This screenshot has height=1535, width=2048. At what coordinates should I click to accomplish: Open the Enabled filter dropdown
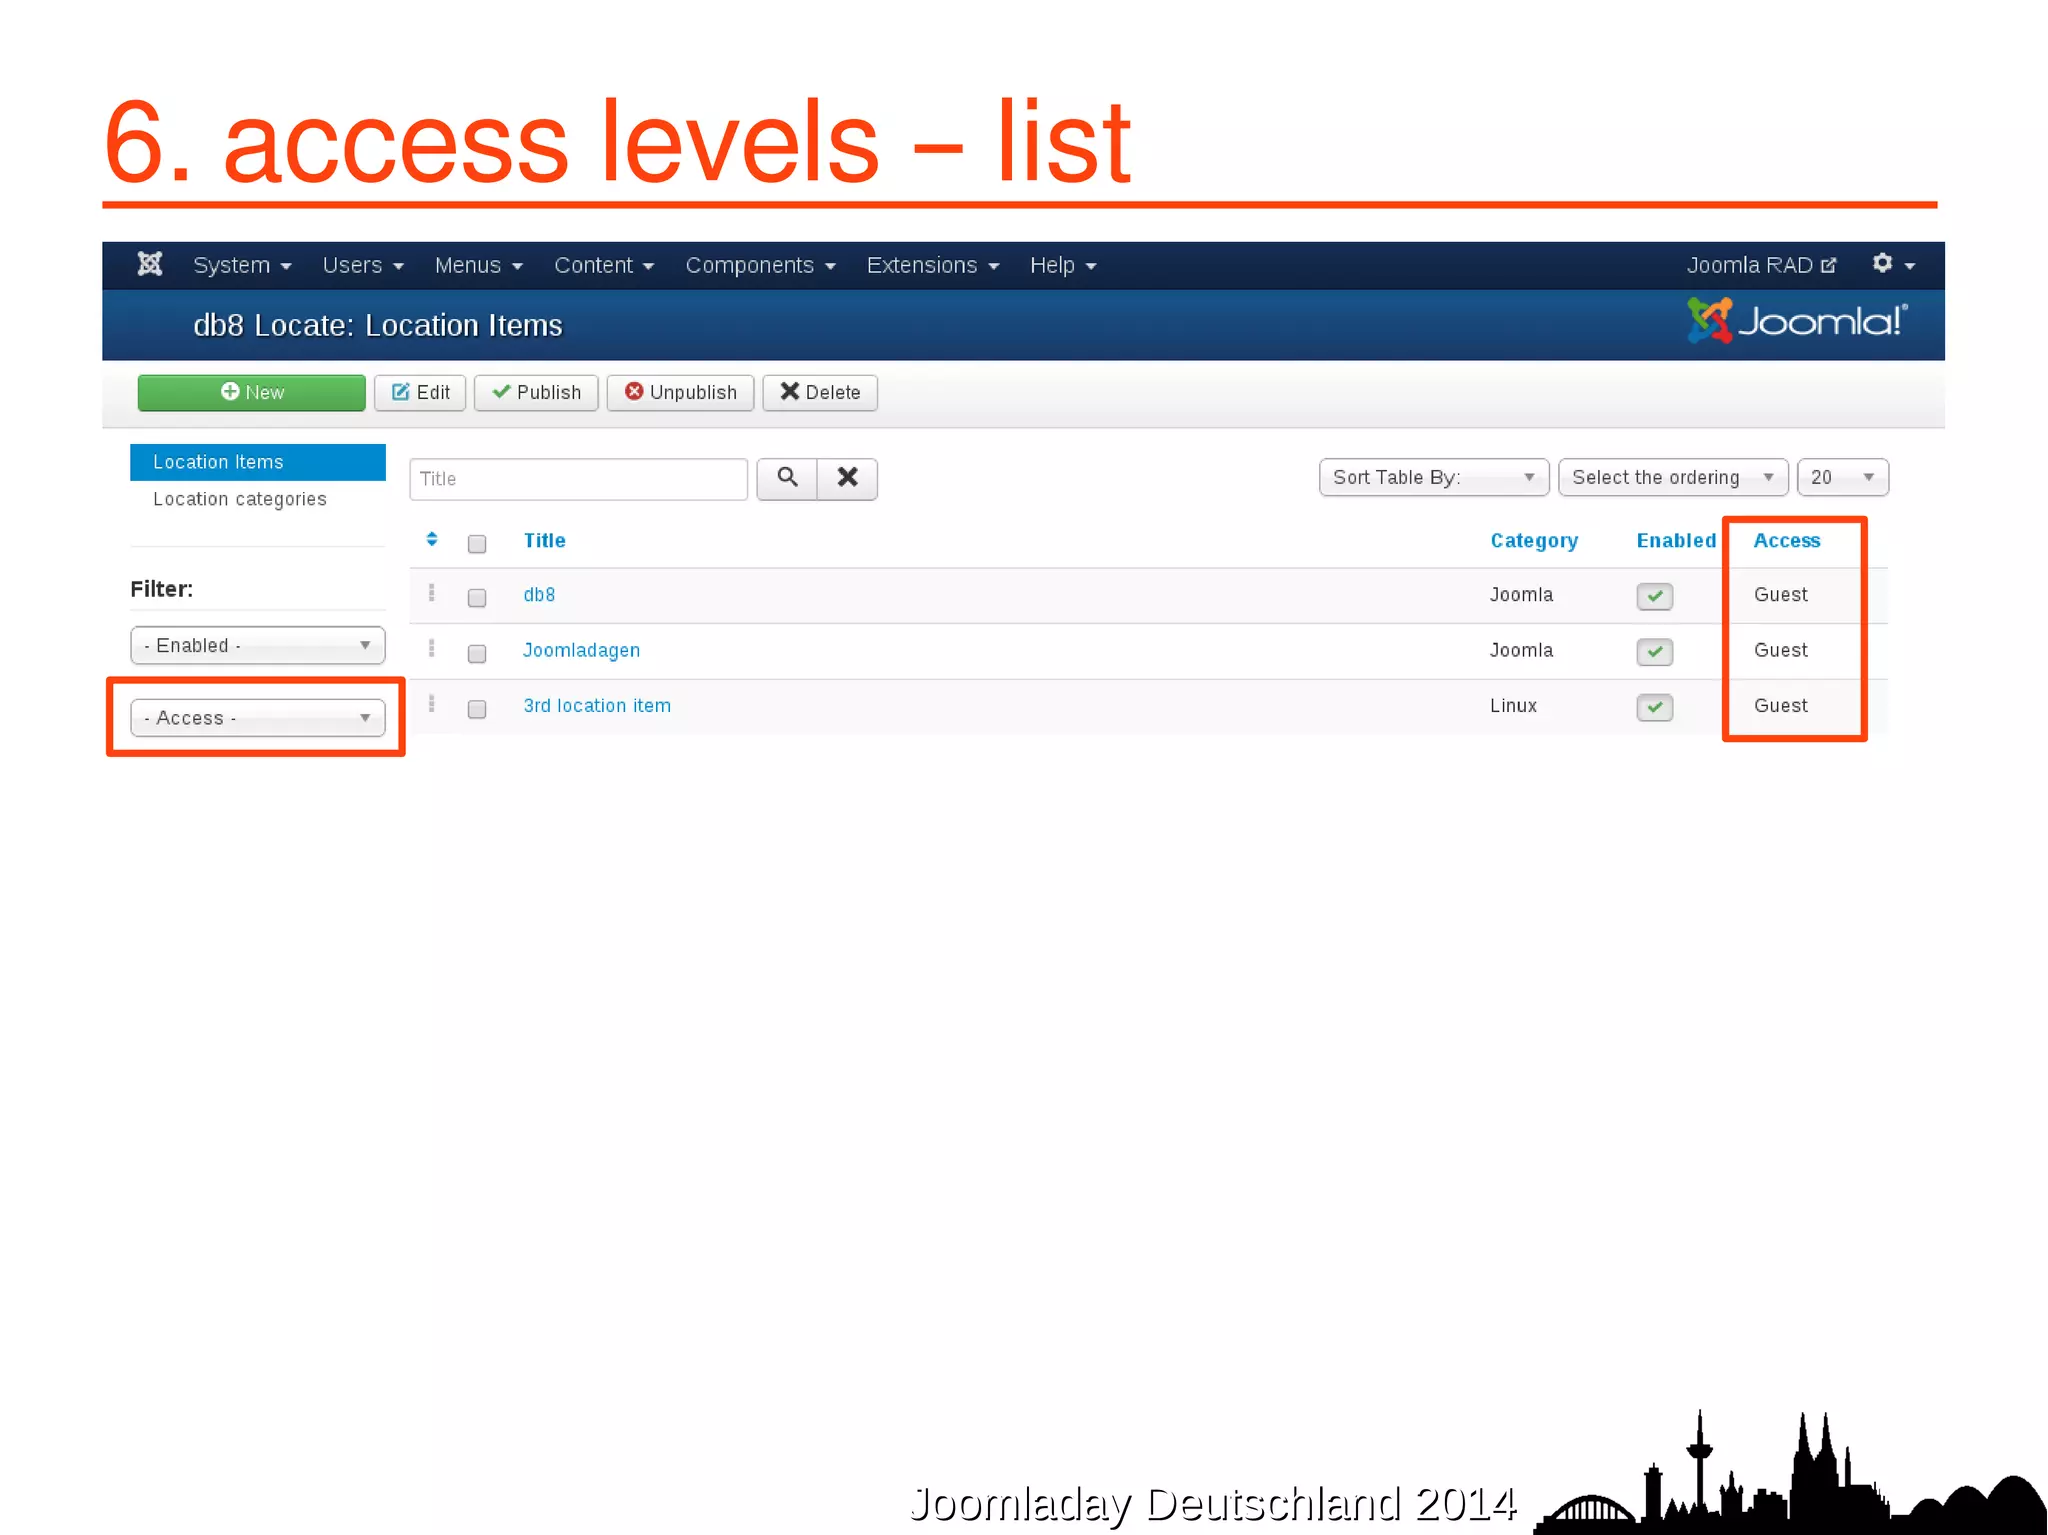tap(258, 645)
